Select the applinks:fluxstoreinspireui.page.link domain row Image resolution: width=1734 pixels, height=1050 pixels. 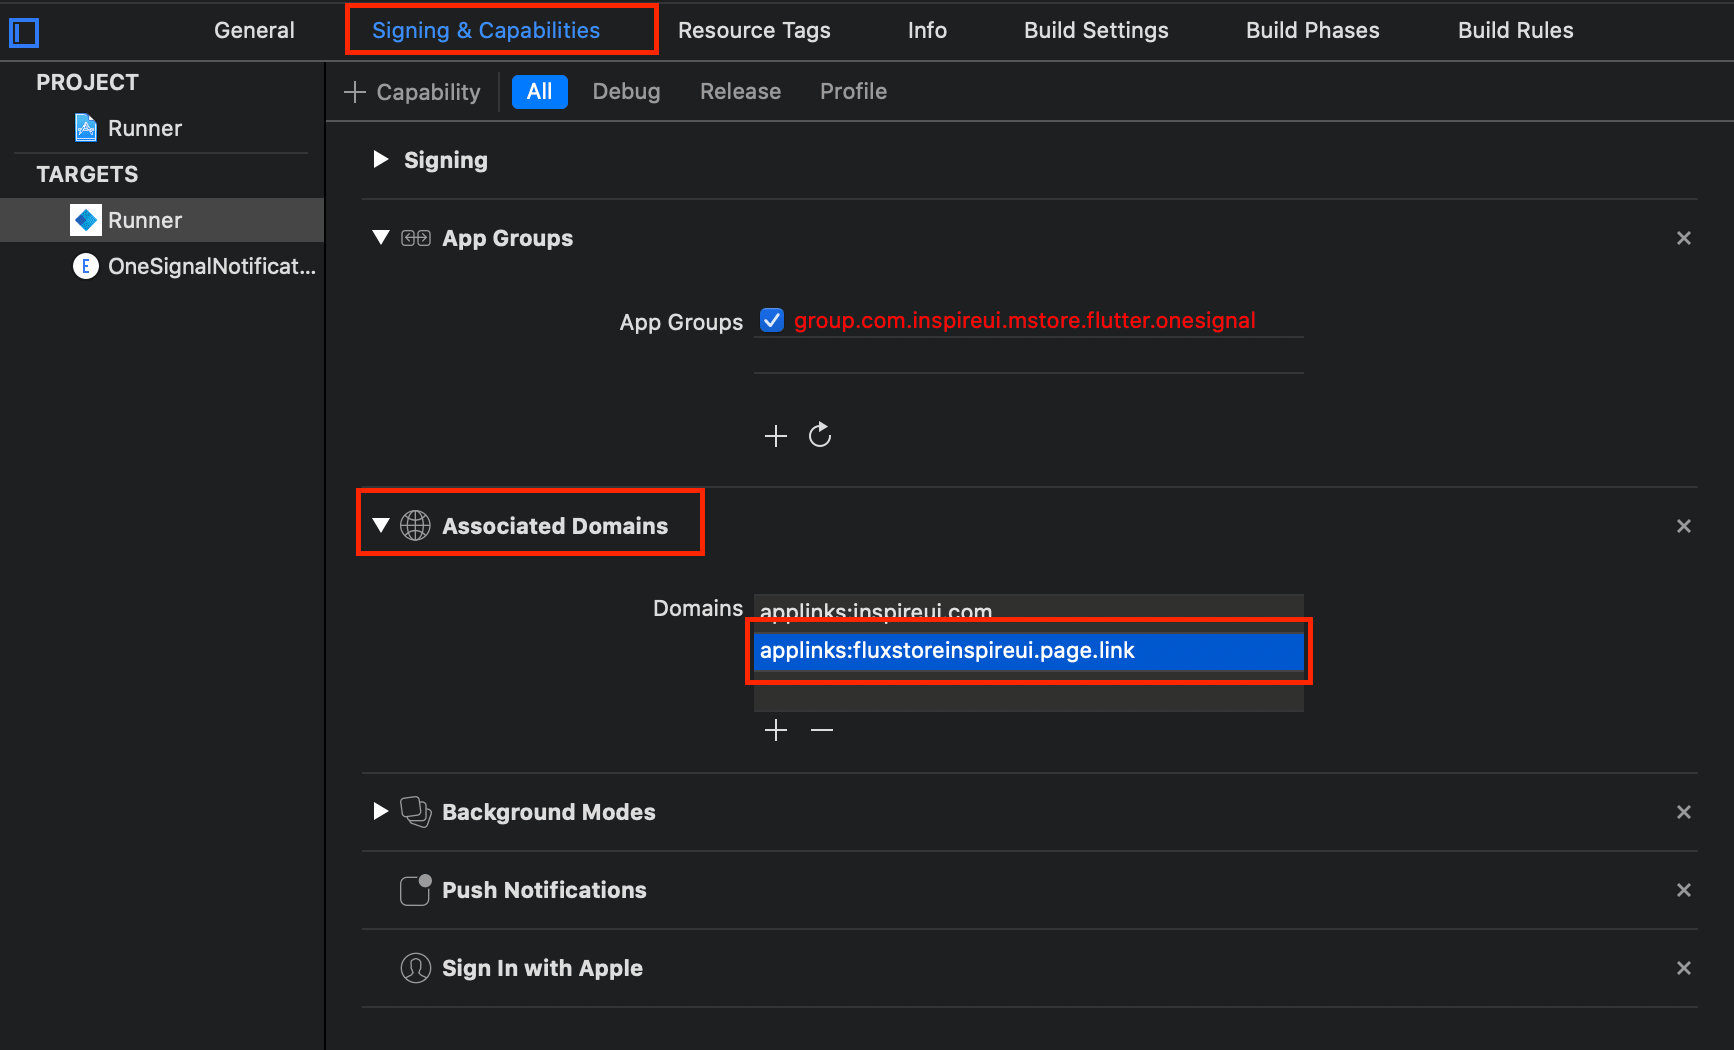[x=1029, y=651]
